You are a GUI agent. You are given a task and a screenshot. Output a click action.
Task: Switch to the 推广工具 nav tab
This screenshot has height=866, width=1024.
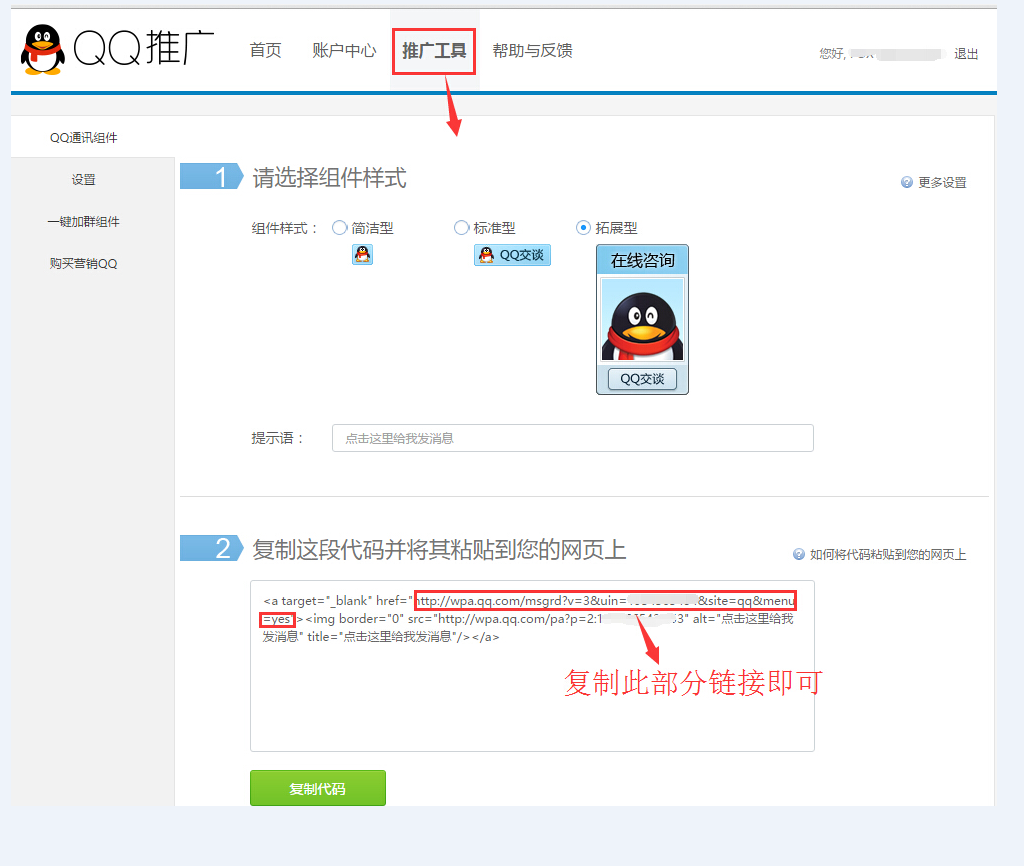coord(434,50)
